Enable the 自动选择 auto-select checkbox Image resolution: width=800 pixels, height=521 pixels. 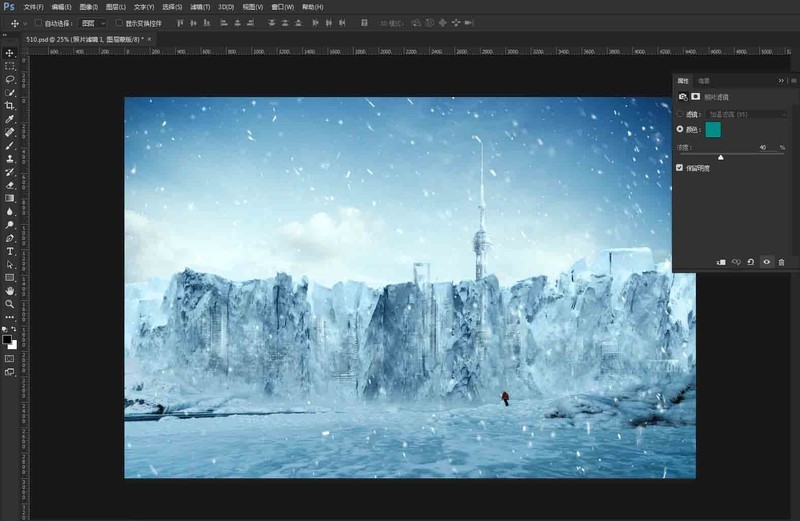click(38, 23)
